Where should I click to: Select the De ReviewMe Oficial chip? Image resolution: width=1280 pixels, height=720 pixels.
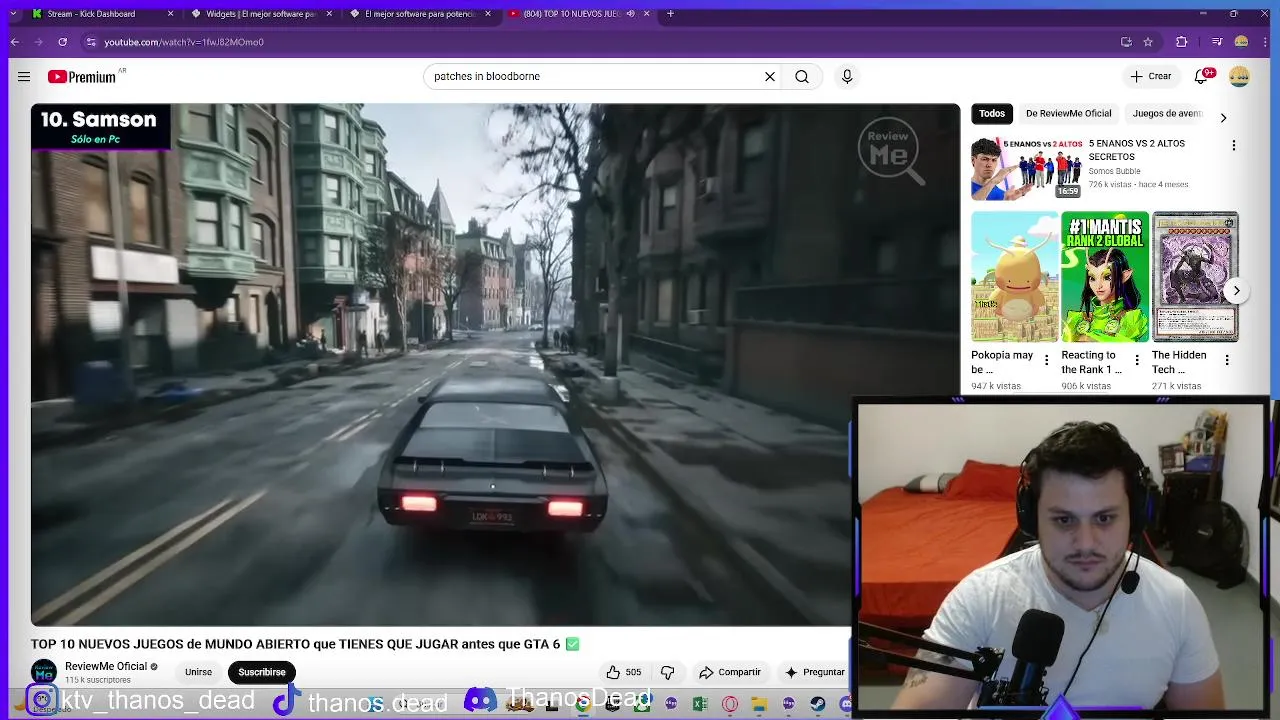click(1068, 114)
